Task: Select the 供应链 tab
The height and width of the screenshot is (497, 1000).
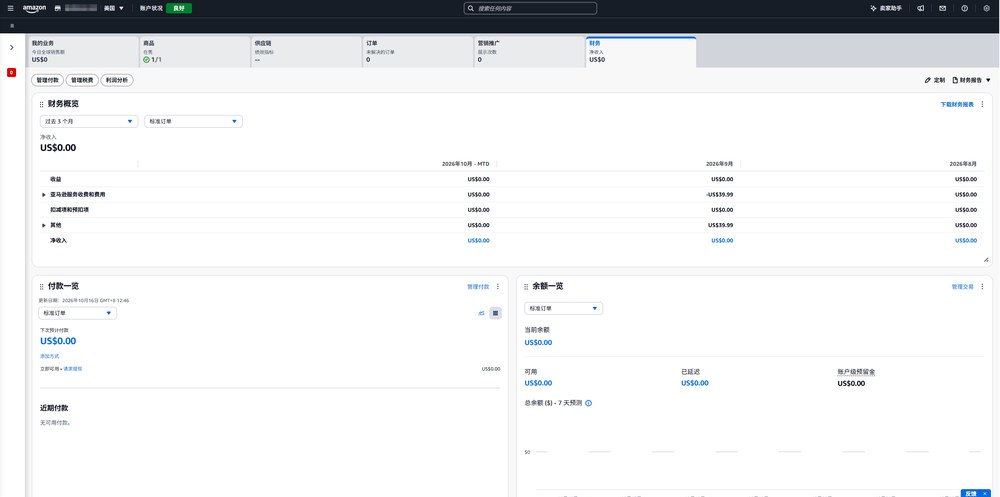Action: click(307, 52)
